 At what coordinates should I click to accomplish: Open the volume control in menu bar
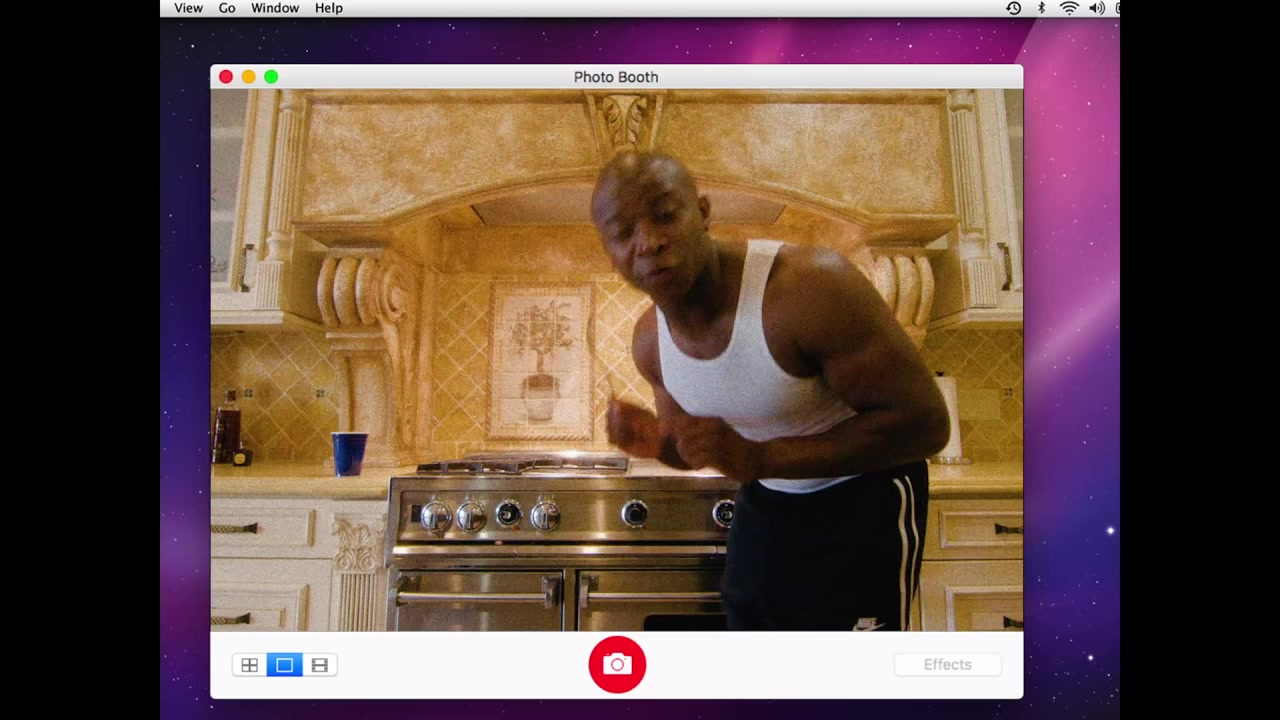(1096, 8)
